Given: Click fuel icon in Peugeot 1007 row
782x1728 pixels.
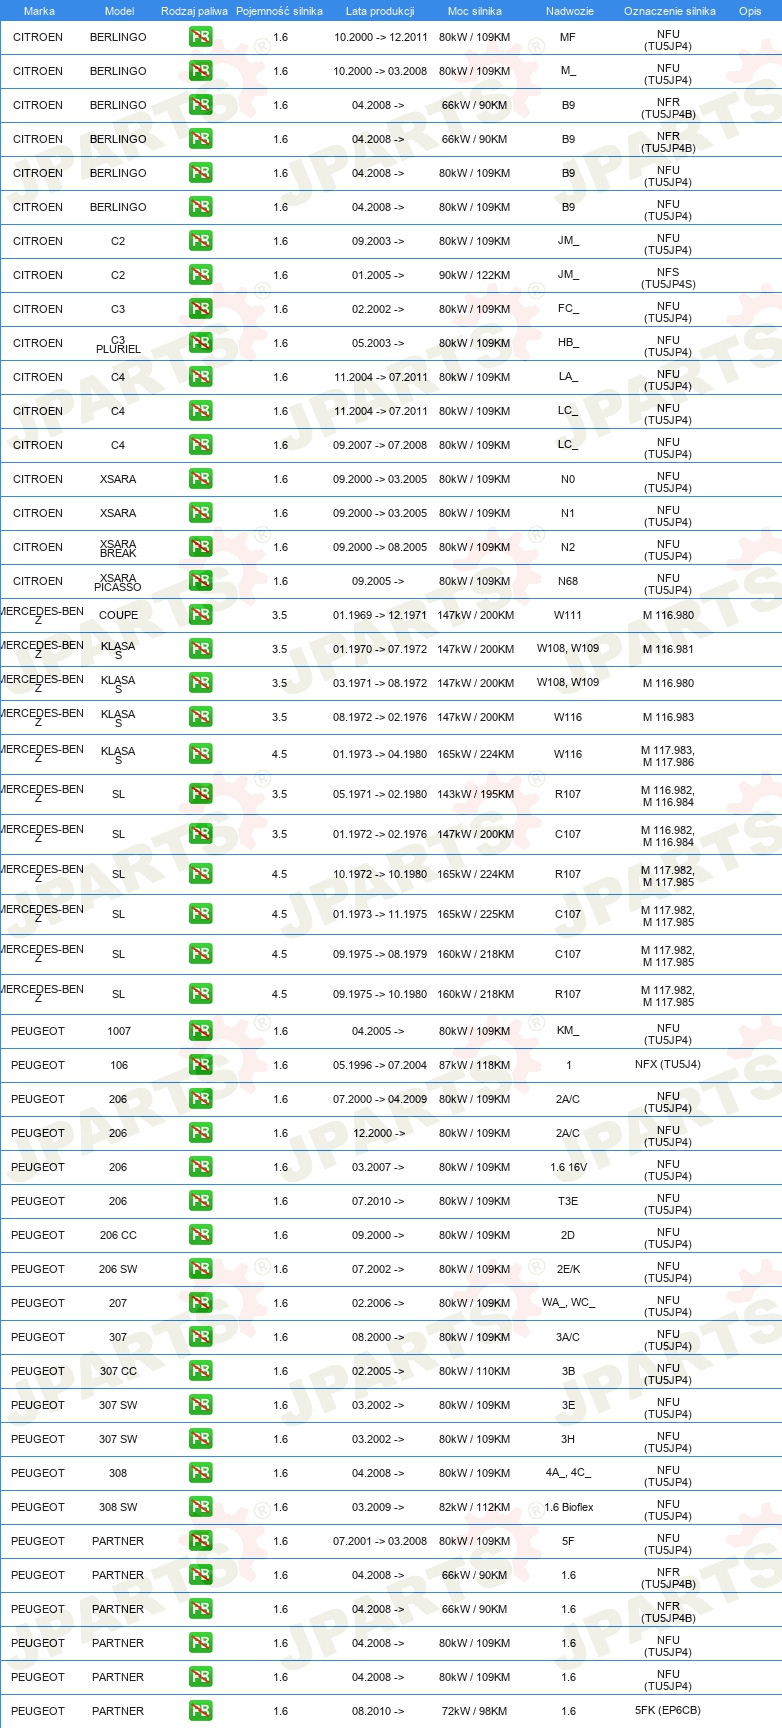Looking at the screenshot, I should 201,1031.
